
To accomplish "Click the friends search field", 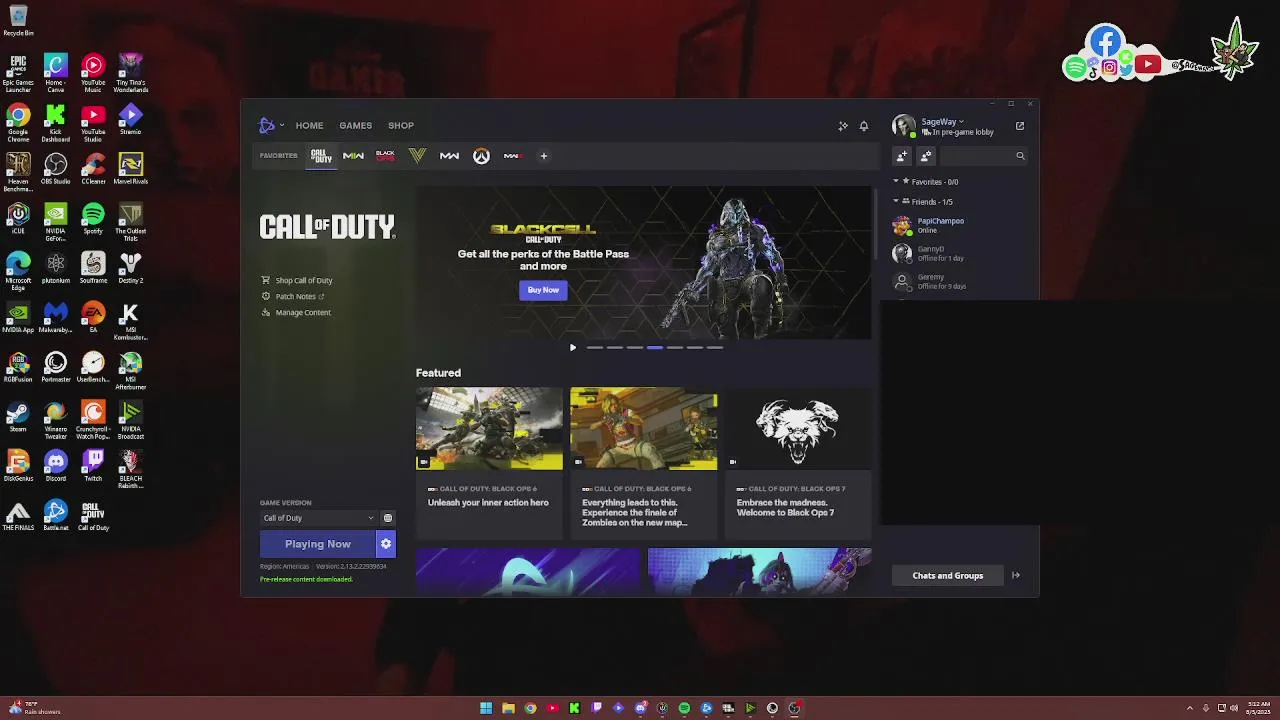I will point(984,156).
